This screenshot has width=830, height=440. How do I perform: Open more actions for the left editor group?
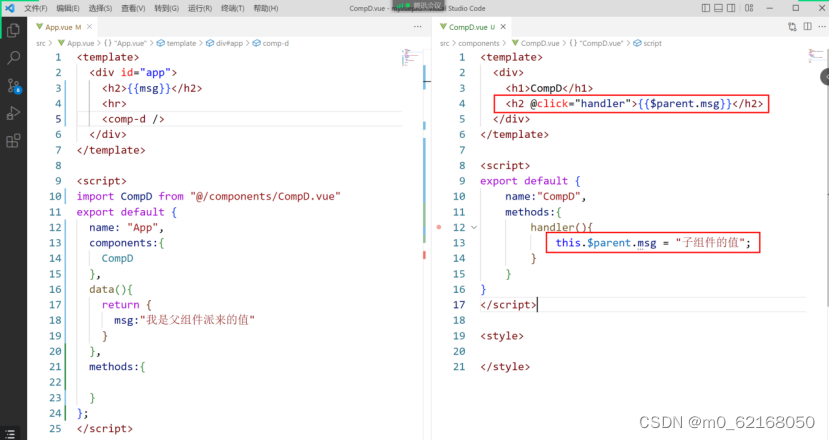[x=418, y=26]
